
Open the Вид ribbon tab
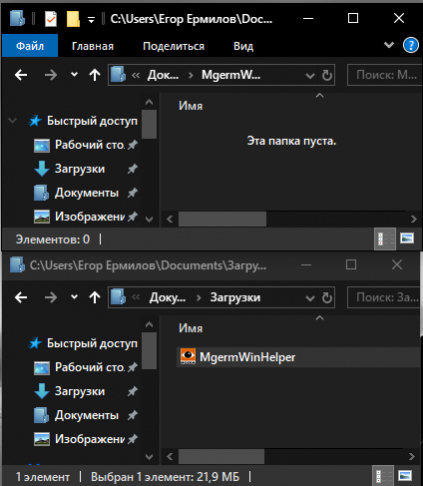243,46
